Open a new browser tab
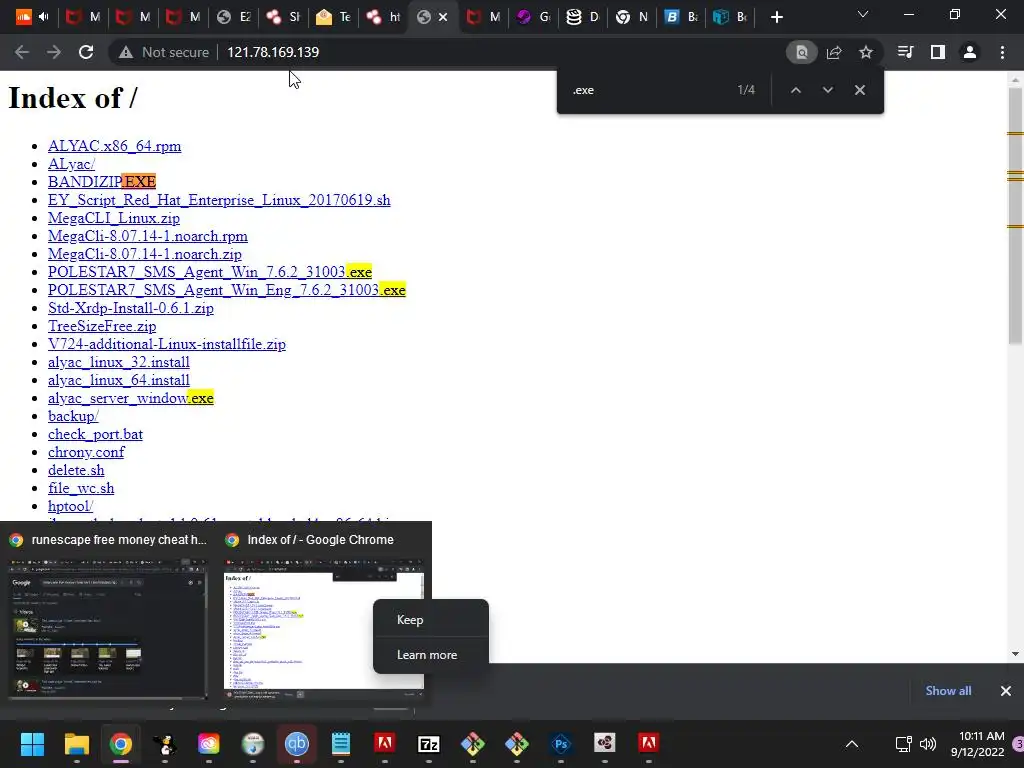 tap(776, 17)
